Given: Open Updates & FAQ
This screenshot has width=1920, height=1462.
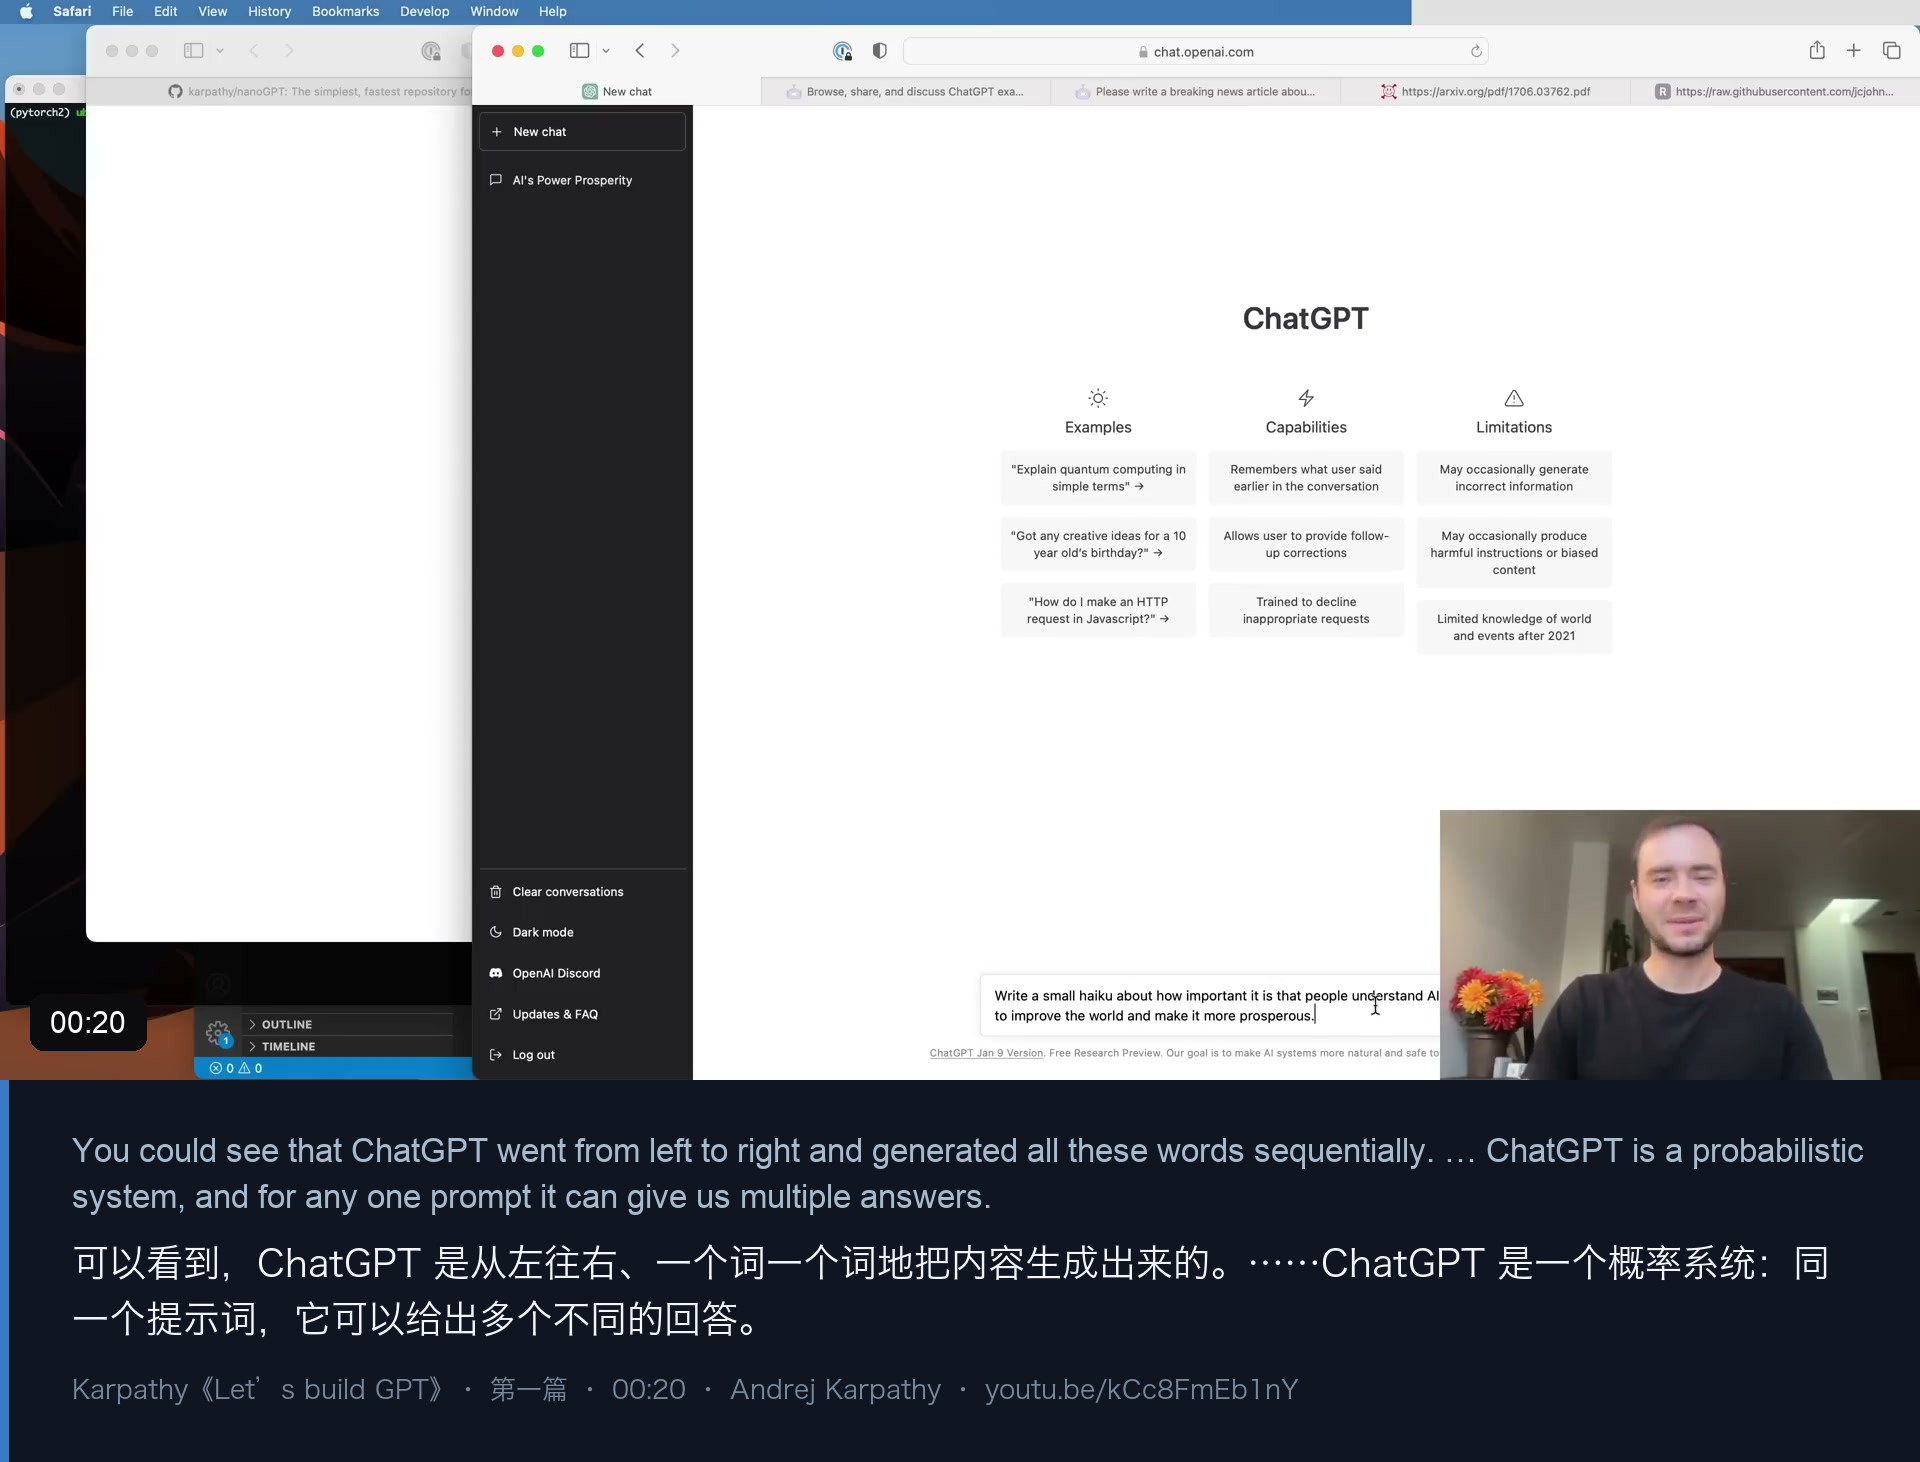Looking at the screenshot, I should 582,1015.
